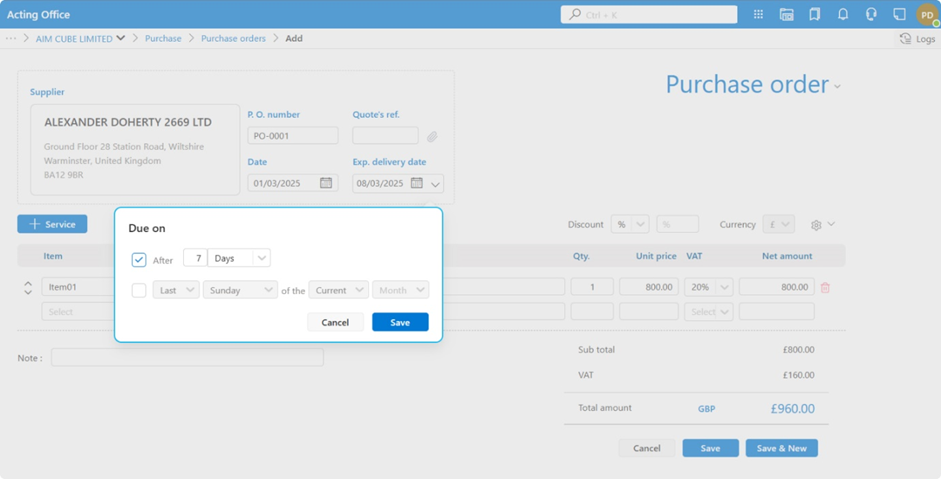The image size is (941, 479).
Task: Open the notifications bell
Action: (x=843, y=15)
